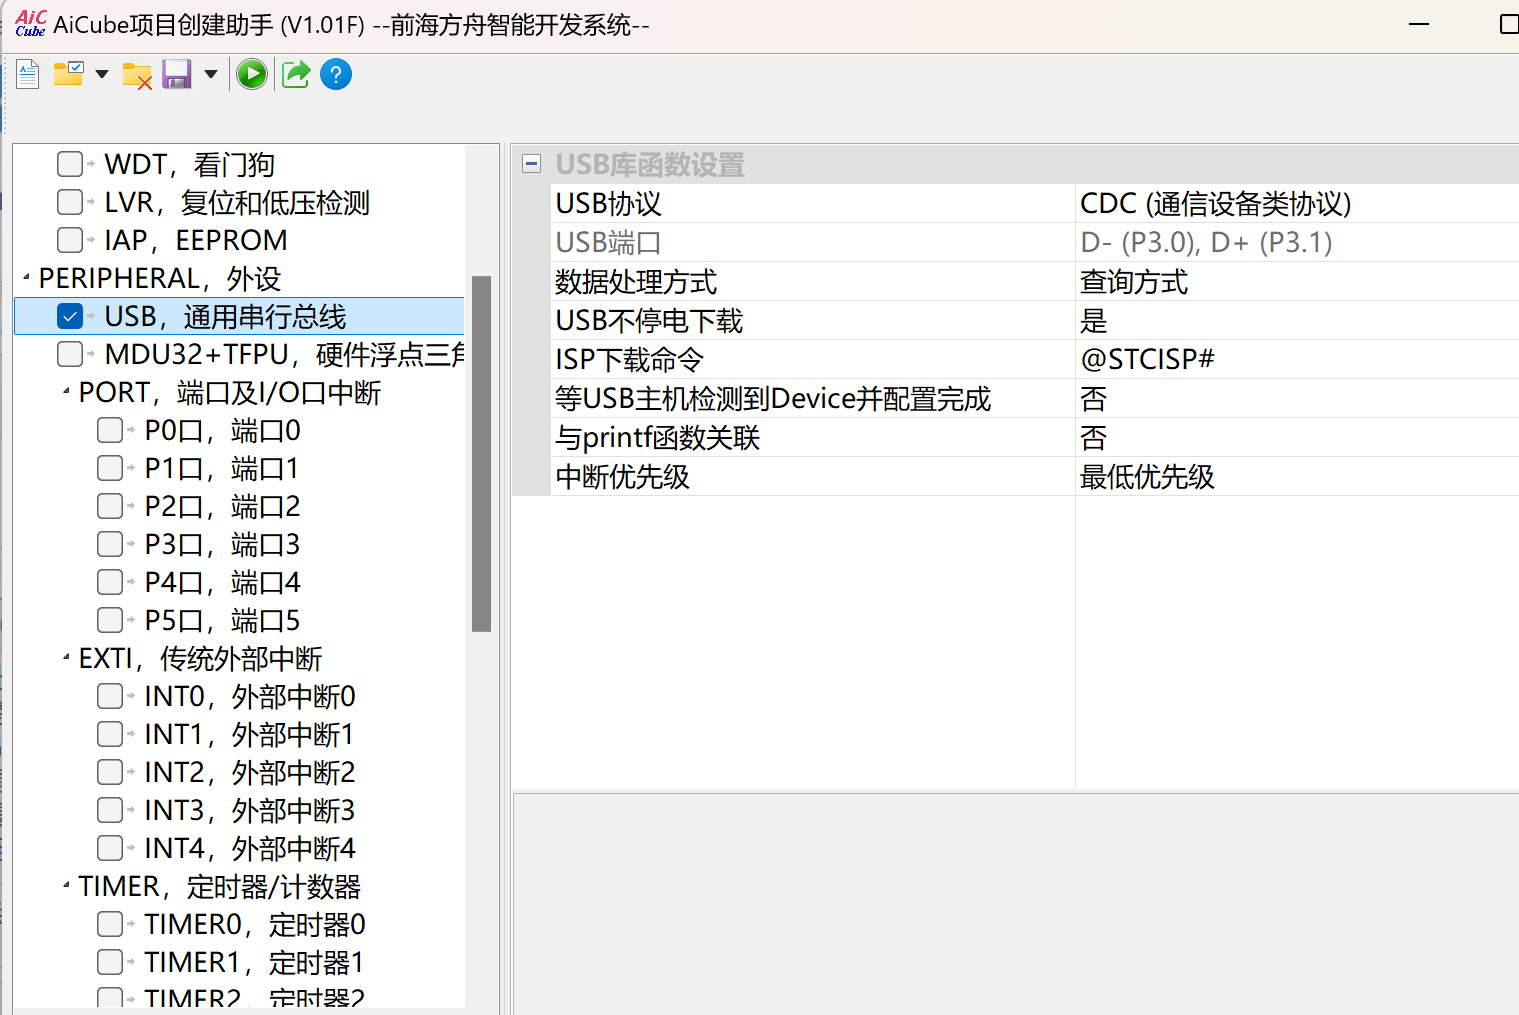
Task: Uncheck the USB 通用串行总线 checkbox
Action: 69,315
